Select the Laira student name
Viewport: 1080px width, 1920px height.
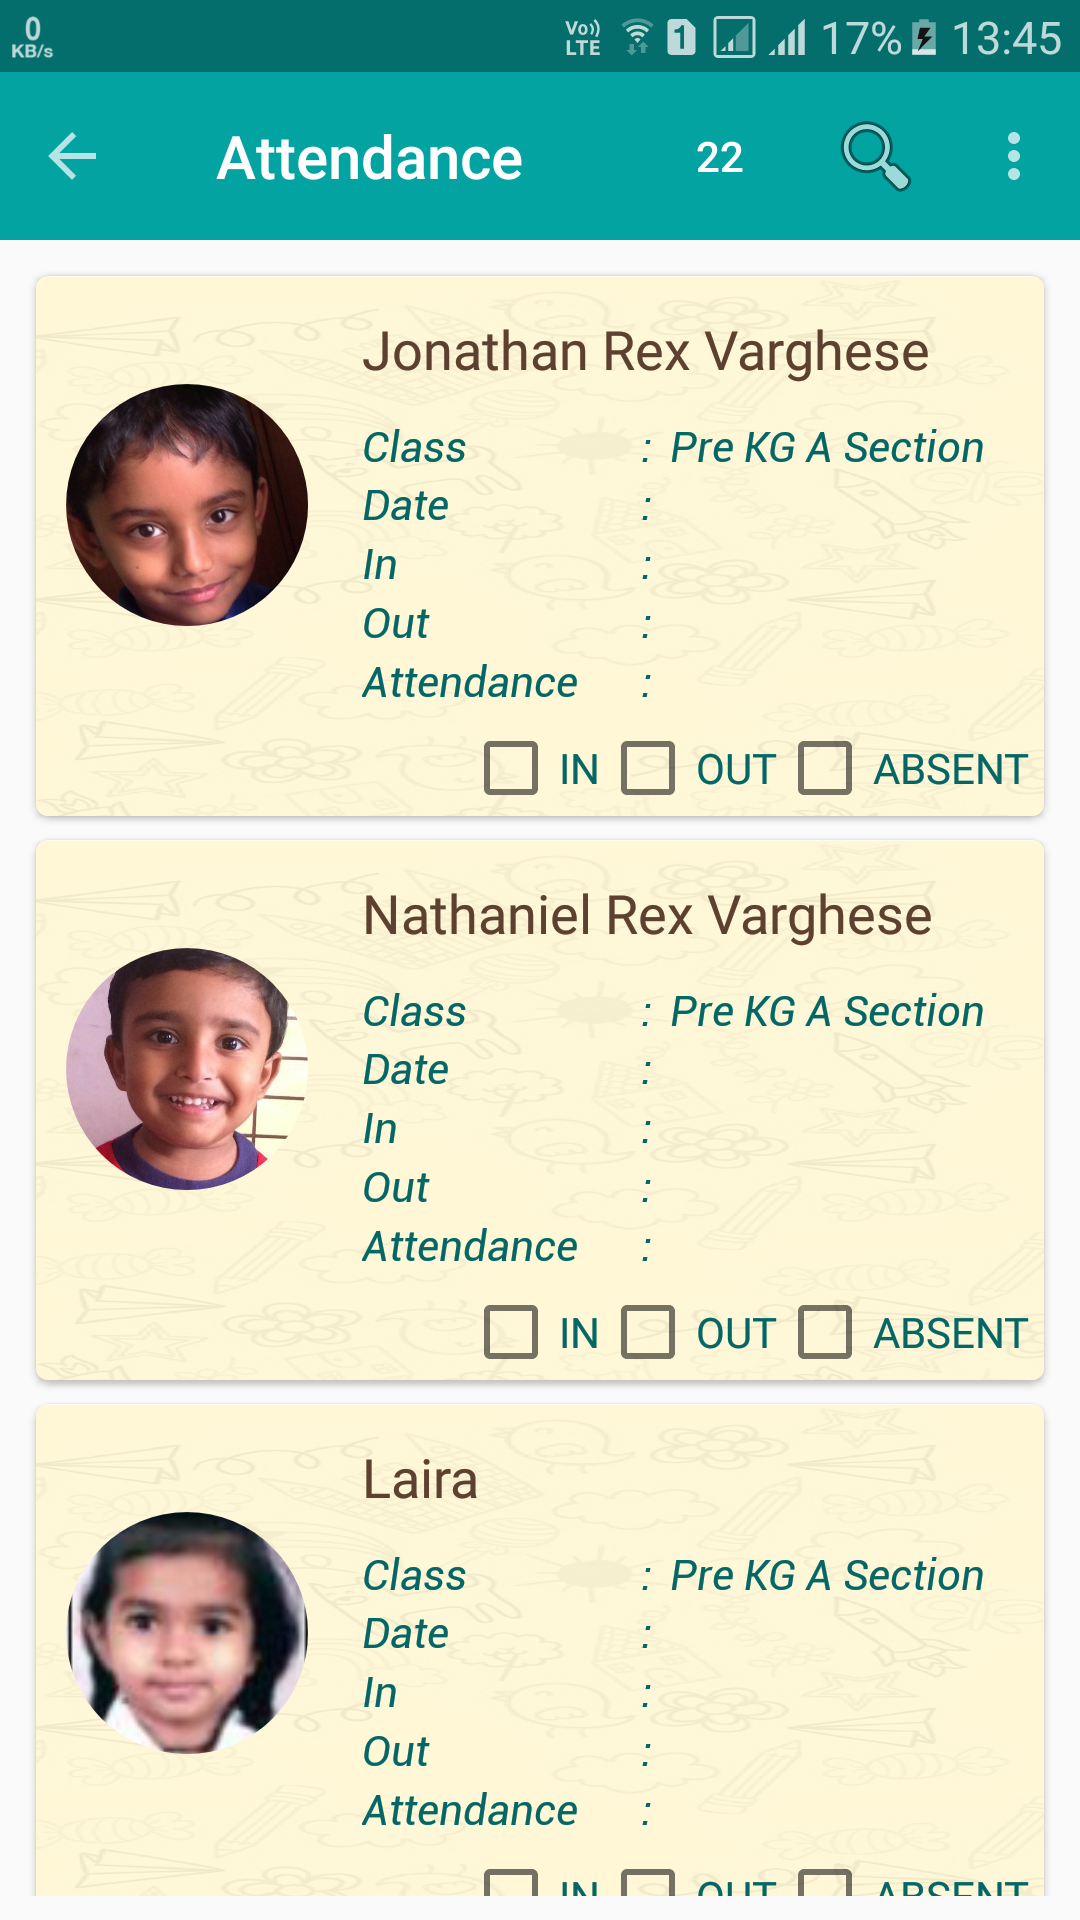tap(420, 1480)
